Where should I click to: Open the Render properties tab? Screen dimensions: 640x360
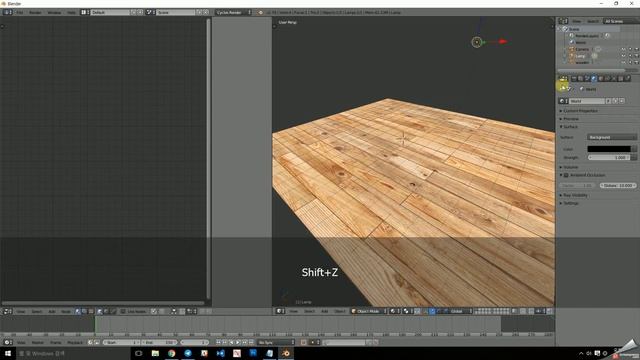click(x=573, y=78)
